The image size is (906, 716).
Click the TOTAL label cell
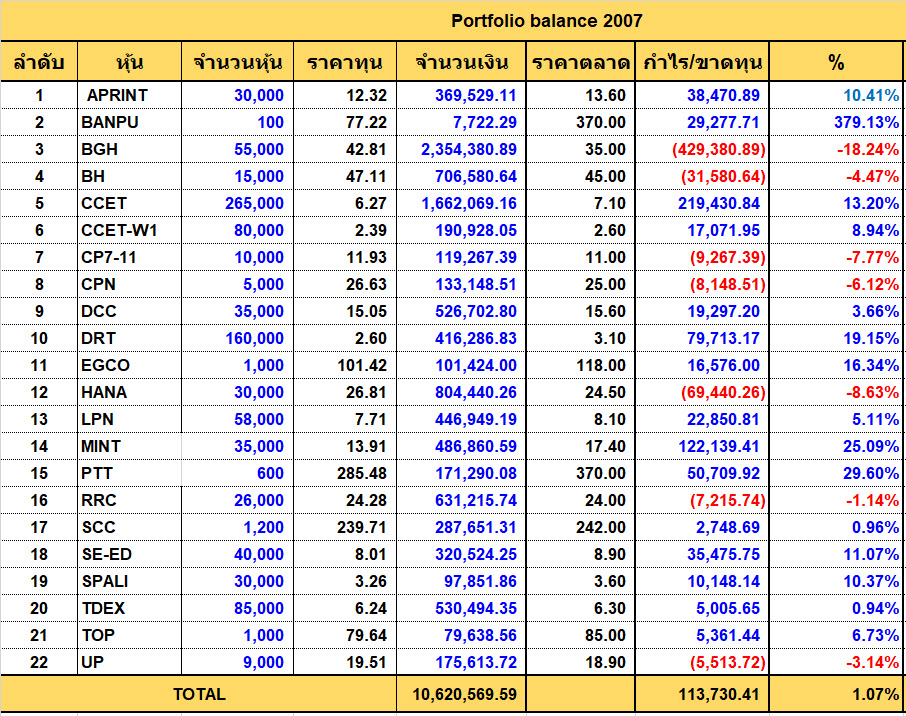(199, 694)
